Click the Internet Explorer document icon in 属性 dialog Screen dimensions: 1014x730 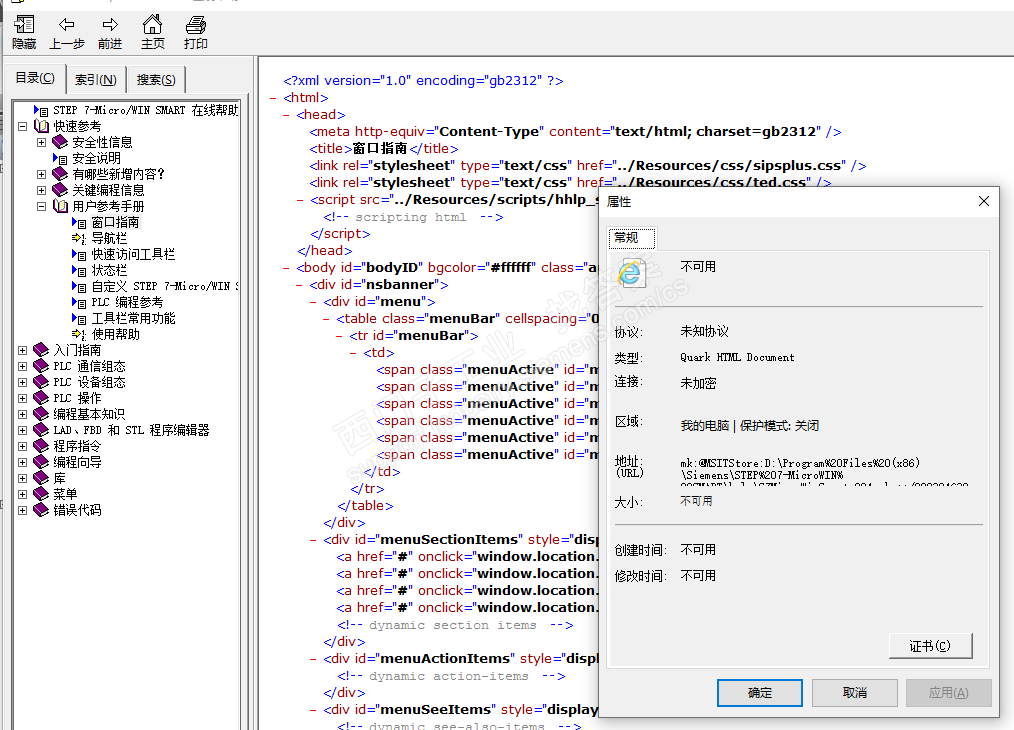tap(631, 272)
